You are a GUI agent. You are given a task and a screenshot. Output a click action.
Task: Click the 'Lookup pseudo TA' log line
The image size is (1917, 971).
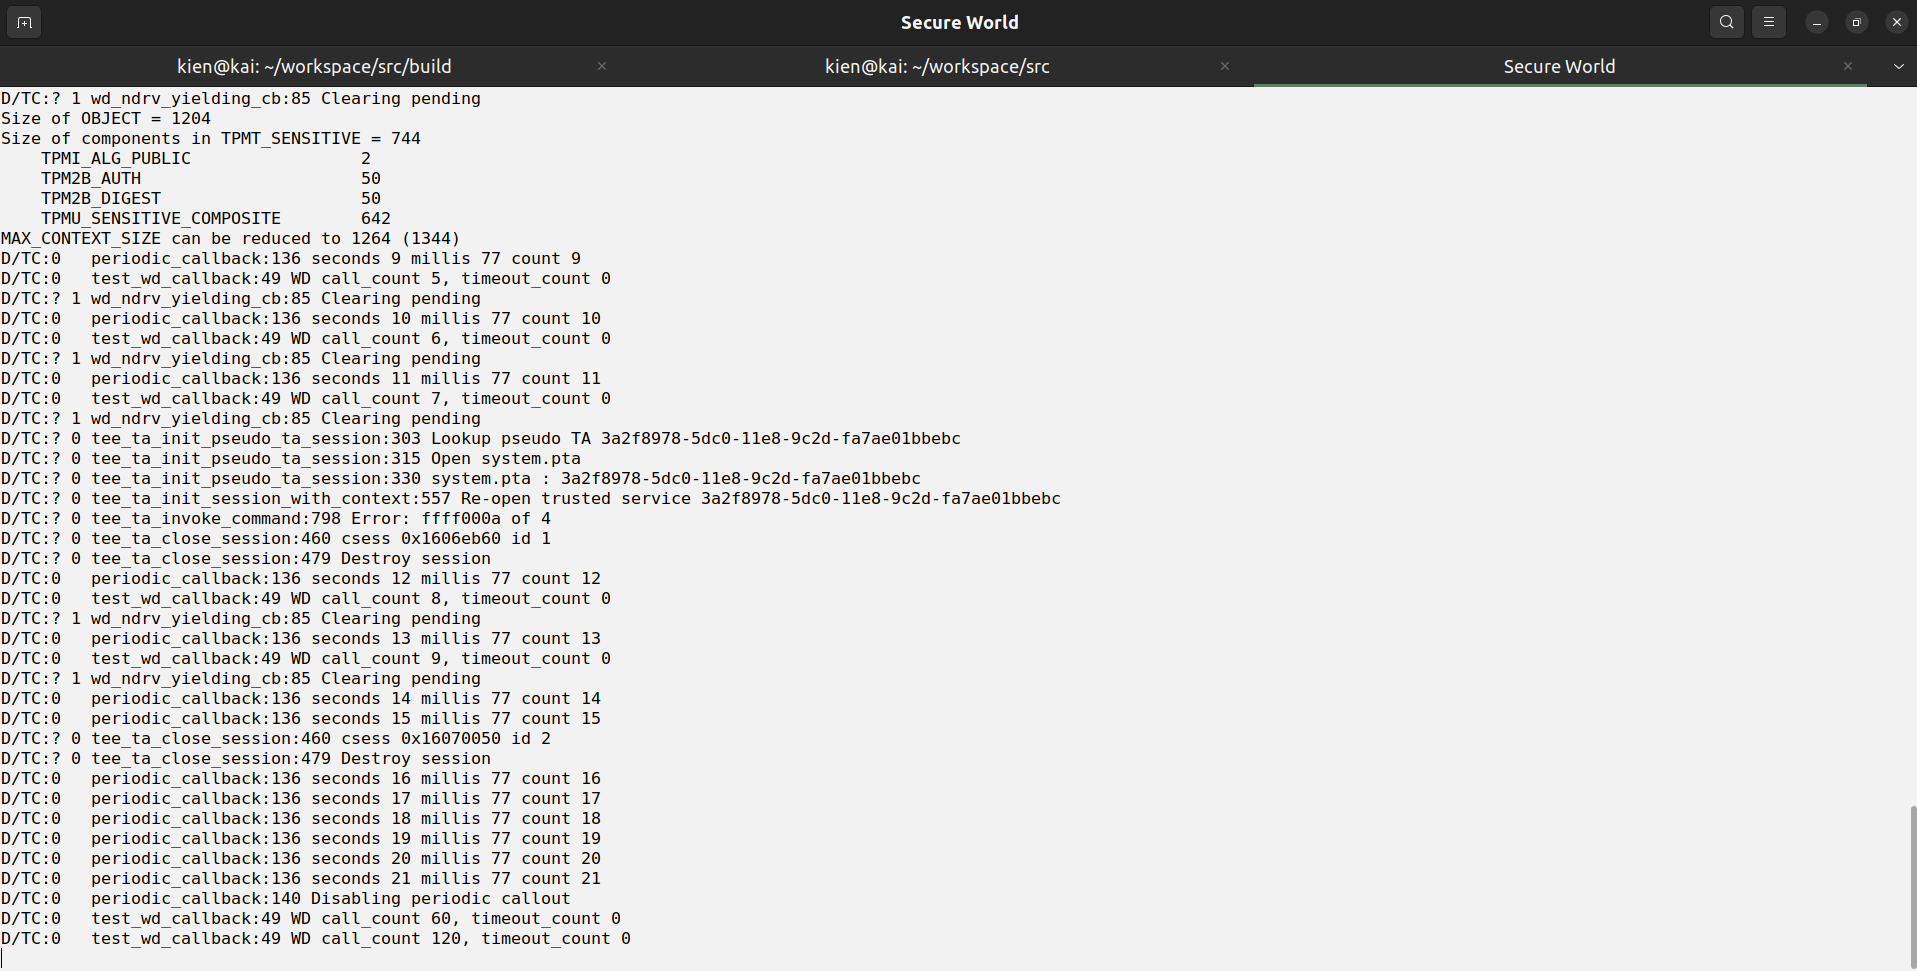tap(481, 439)
